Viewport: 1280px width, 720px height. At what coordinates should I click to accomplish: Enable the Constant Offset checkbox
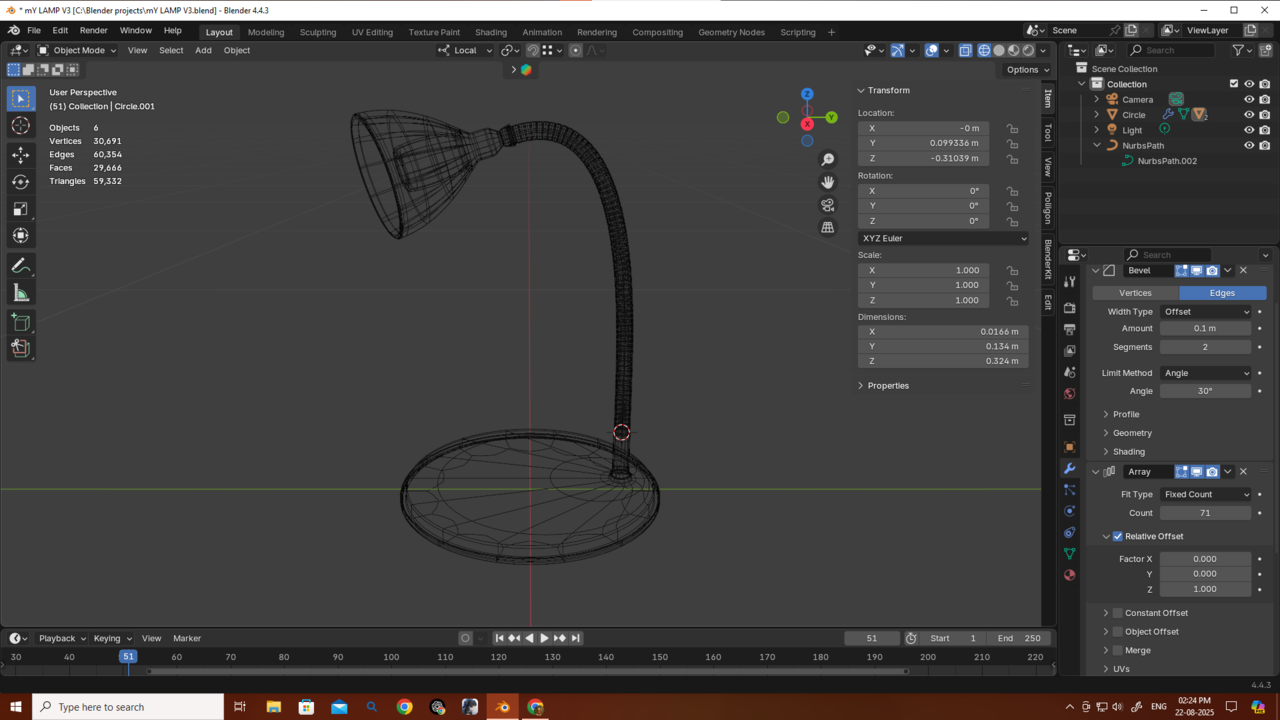pyautogui.click(x=1118, y=613)
